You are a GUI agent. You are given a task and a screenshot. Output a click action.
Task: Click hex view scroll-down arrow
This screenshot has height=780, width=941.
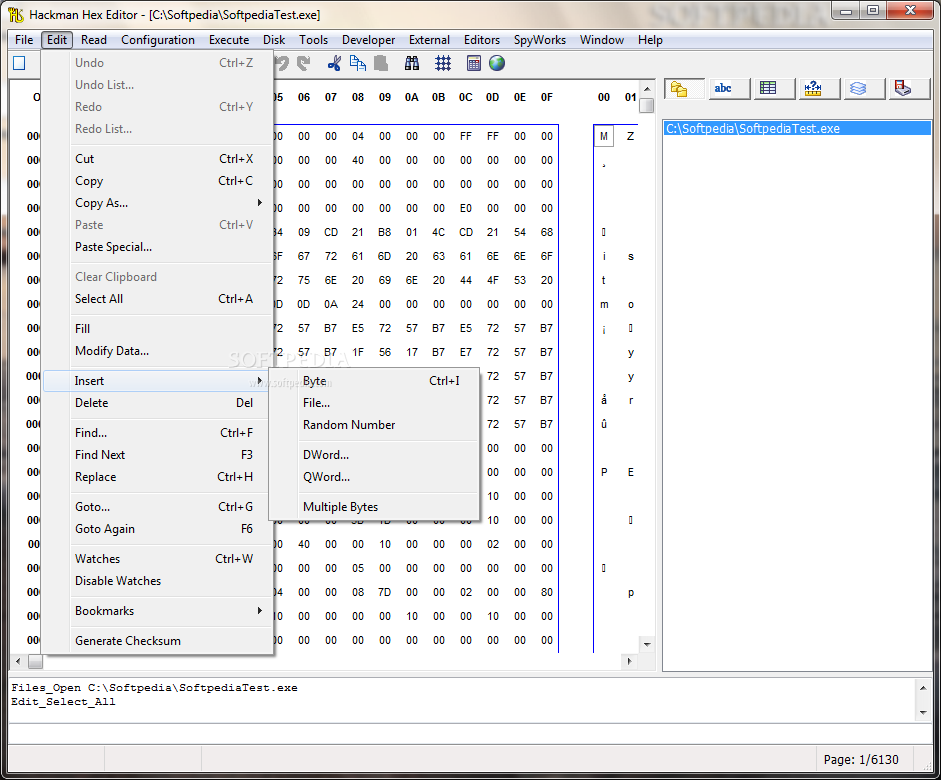[647, 644]
